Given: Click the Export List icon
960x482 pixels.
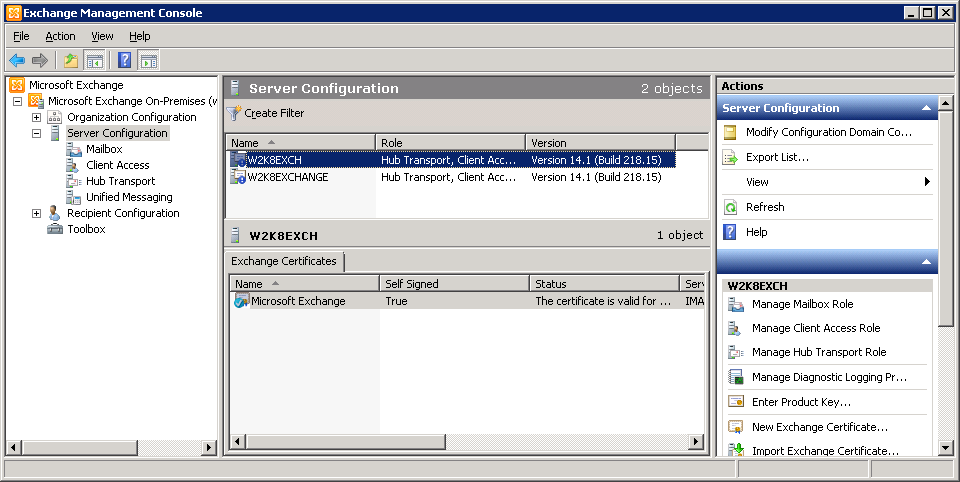Looking at the screenshot, I should [x=730, y=158].
